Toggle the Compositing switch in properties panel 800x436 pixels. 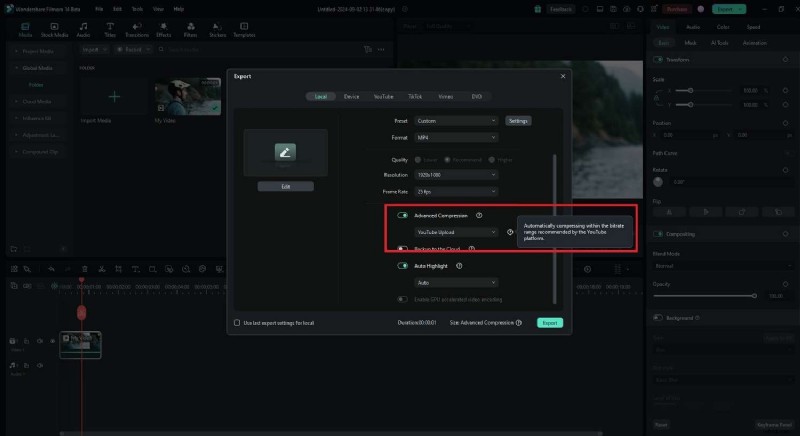click(x=658, y=234)
